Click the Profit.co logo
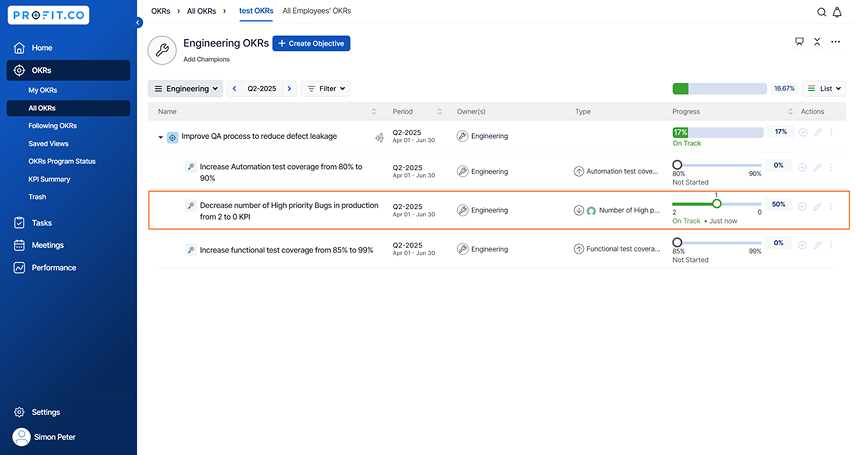Screen dimensions: 856x455 click(49, 15)
